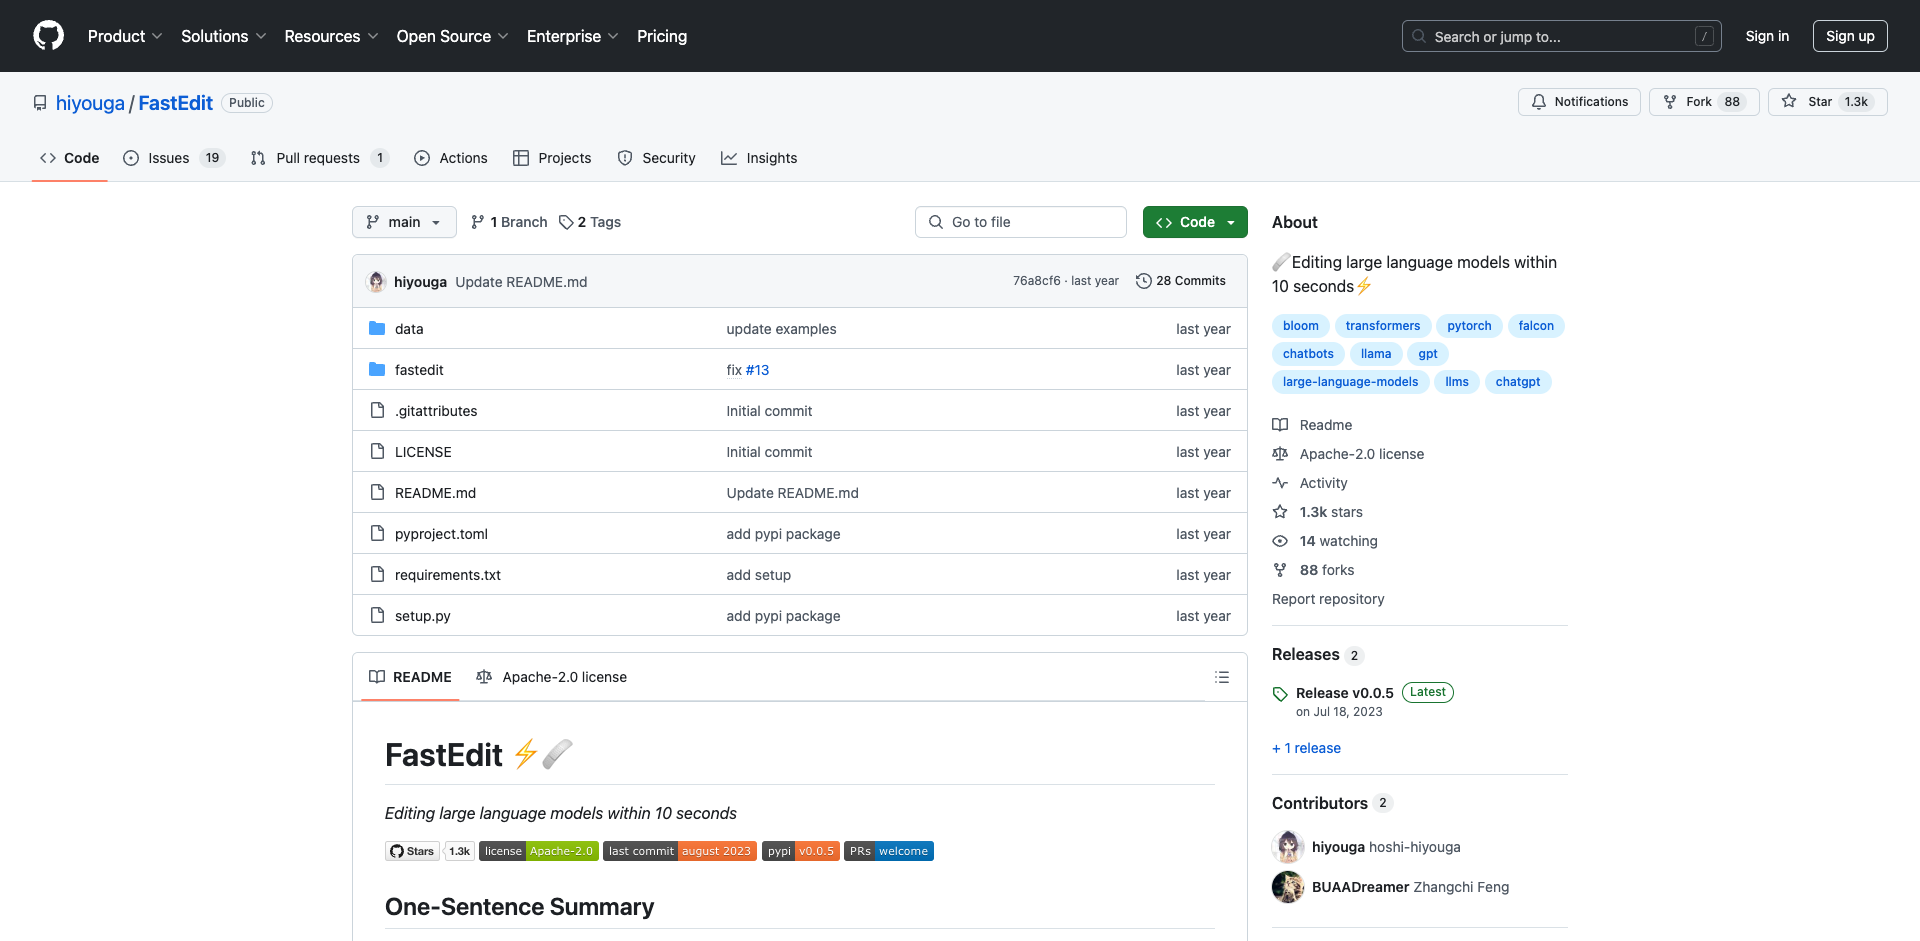
Task: Click the pytorch topic tag
Action: (1469, 326)
